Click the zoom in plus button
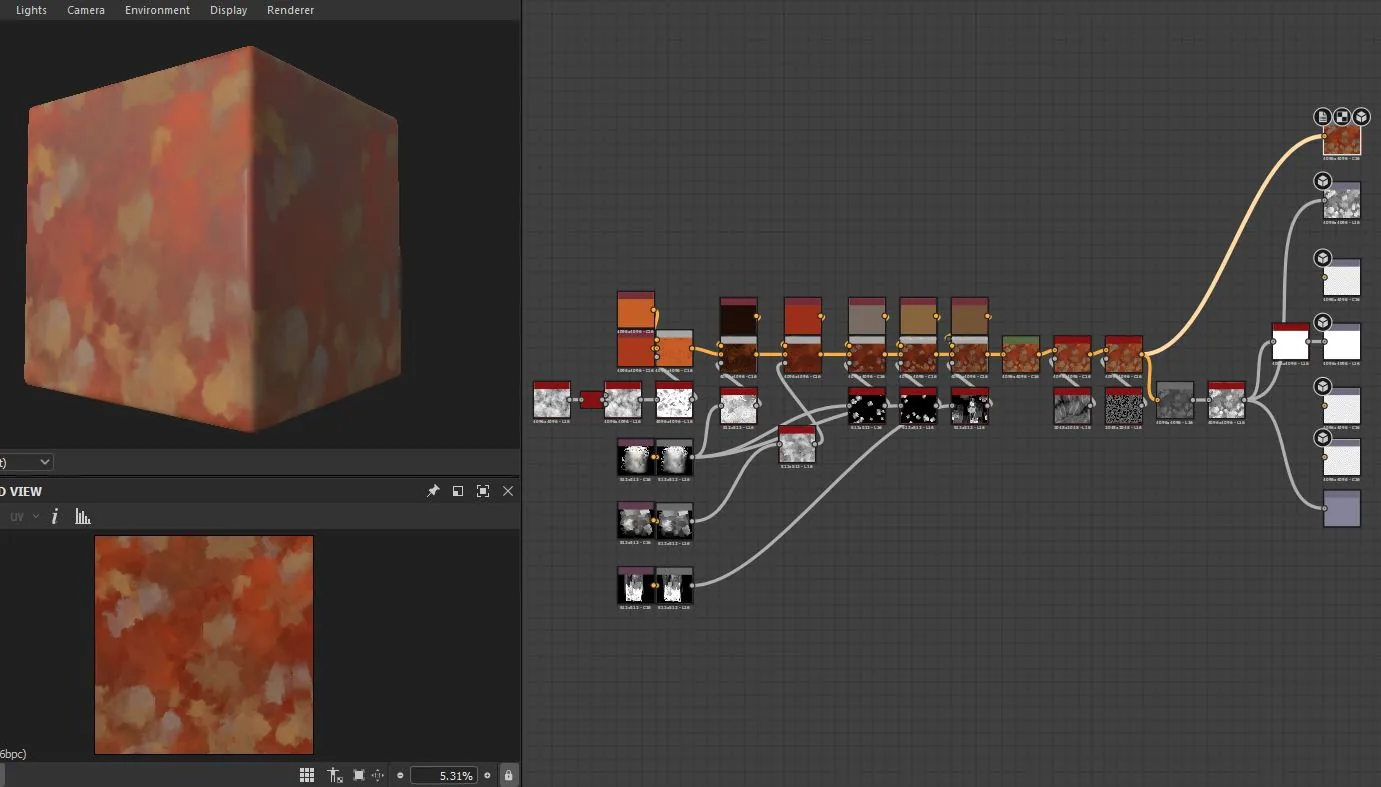This screenshot has height=787, width=1381. 488,775
